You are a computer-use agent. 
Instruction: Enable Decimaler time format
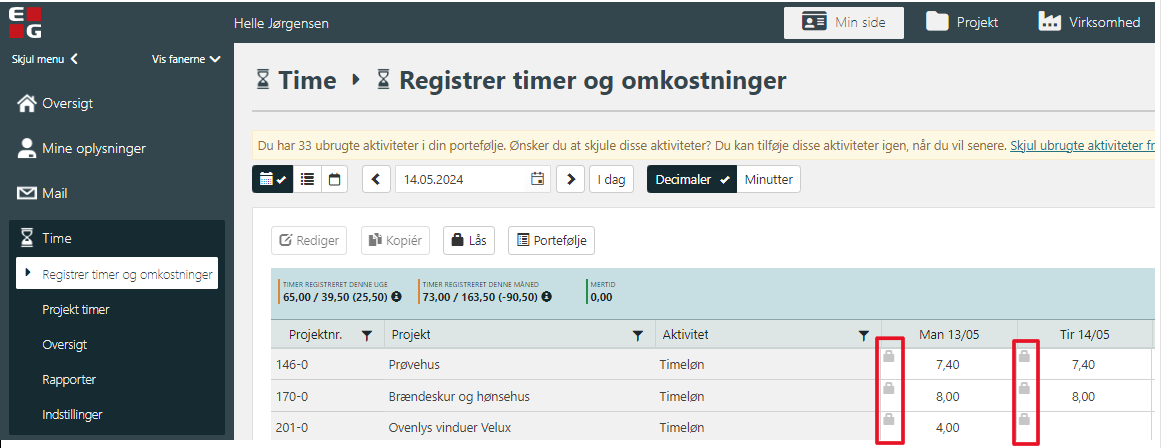point(692,180)
